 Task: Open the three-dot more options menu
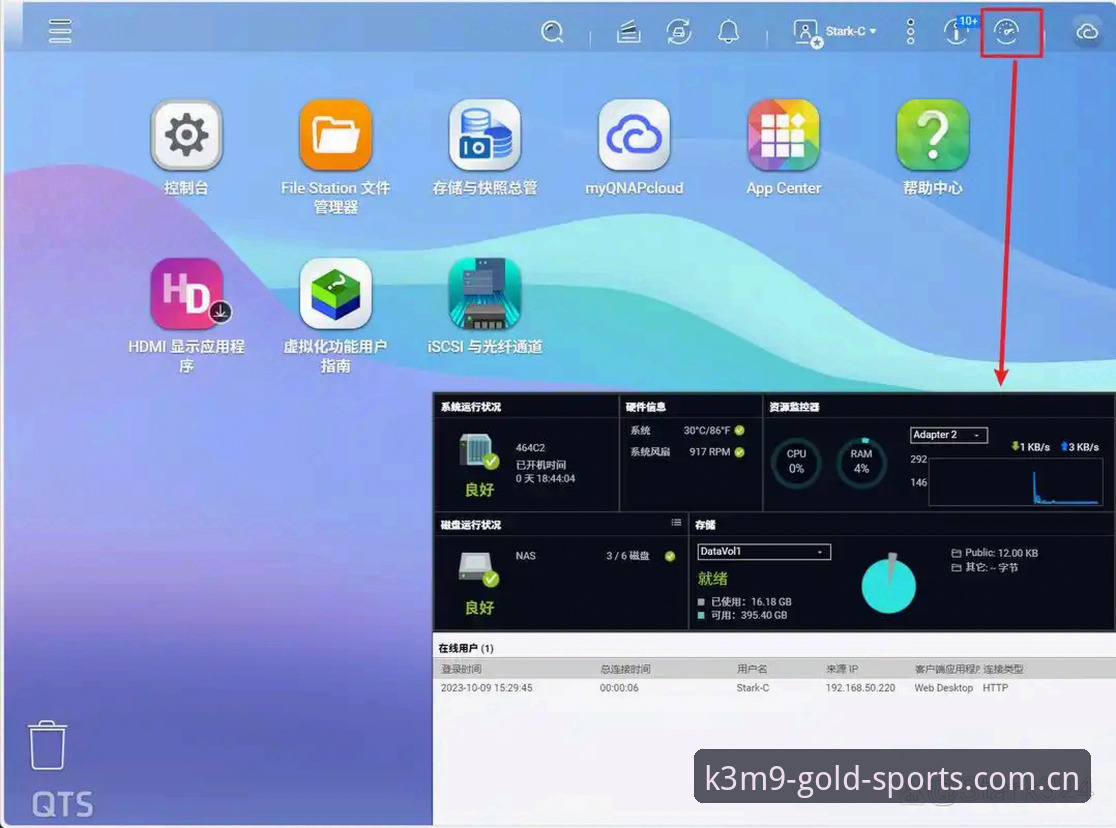click(910, 32)
